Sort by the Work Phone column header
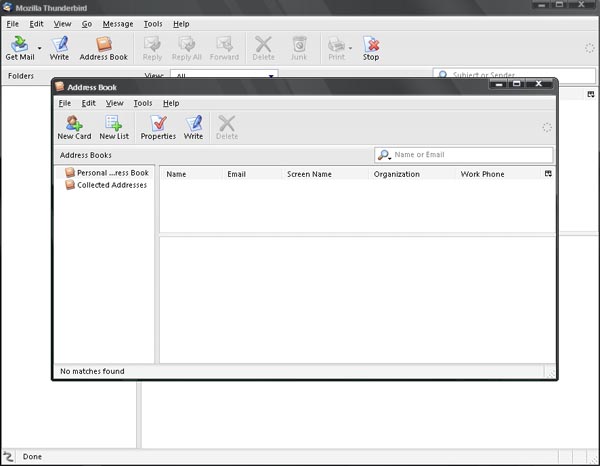This screenshot has height=466, width=600. coord(499,174)
